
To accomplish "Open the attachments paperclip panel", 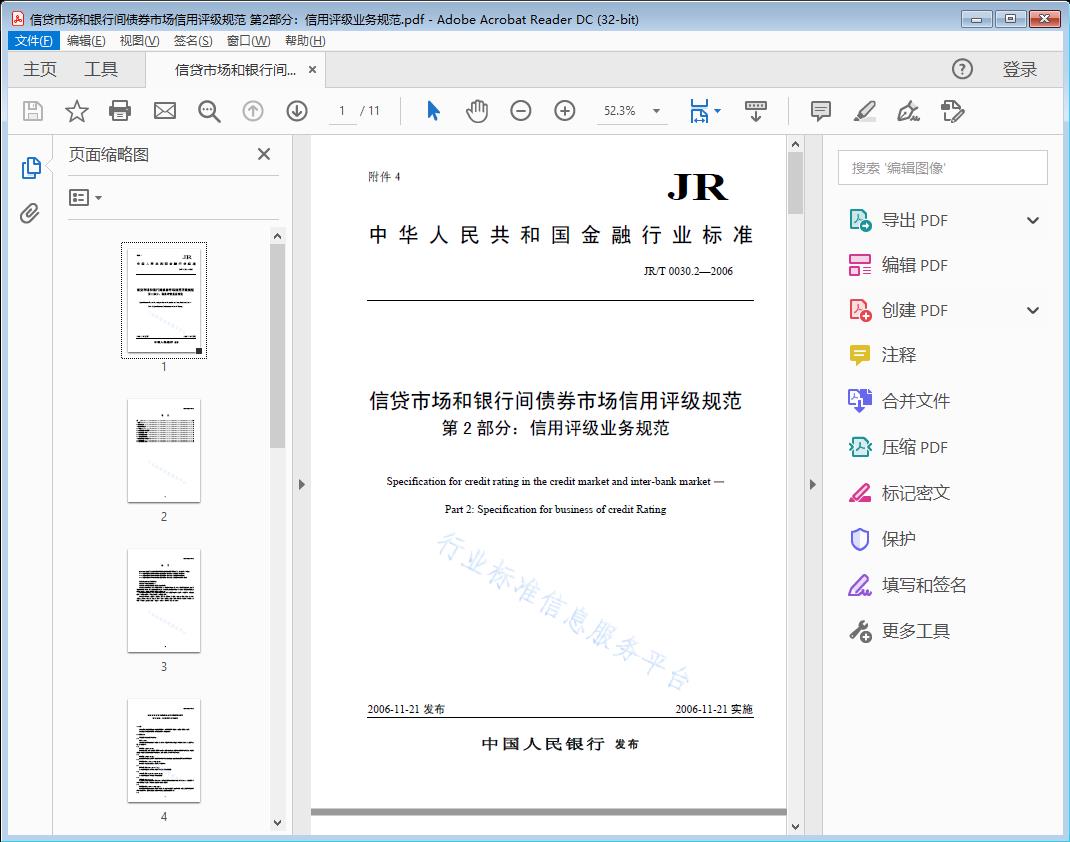I will [30, 213].
